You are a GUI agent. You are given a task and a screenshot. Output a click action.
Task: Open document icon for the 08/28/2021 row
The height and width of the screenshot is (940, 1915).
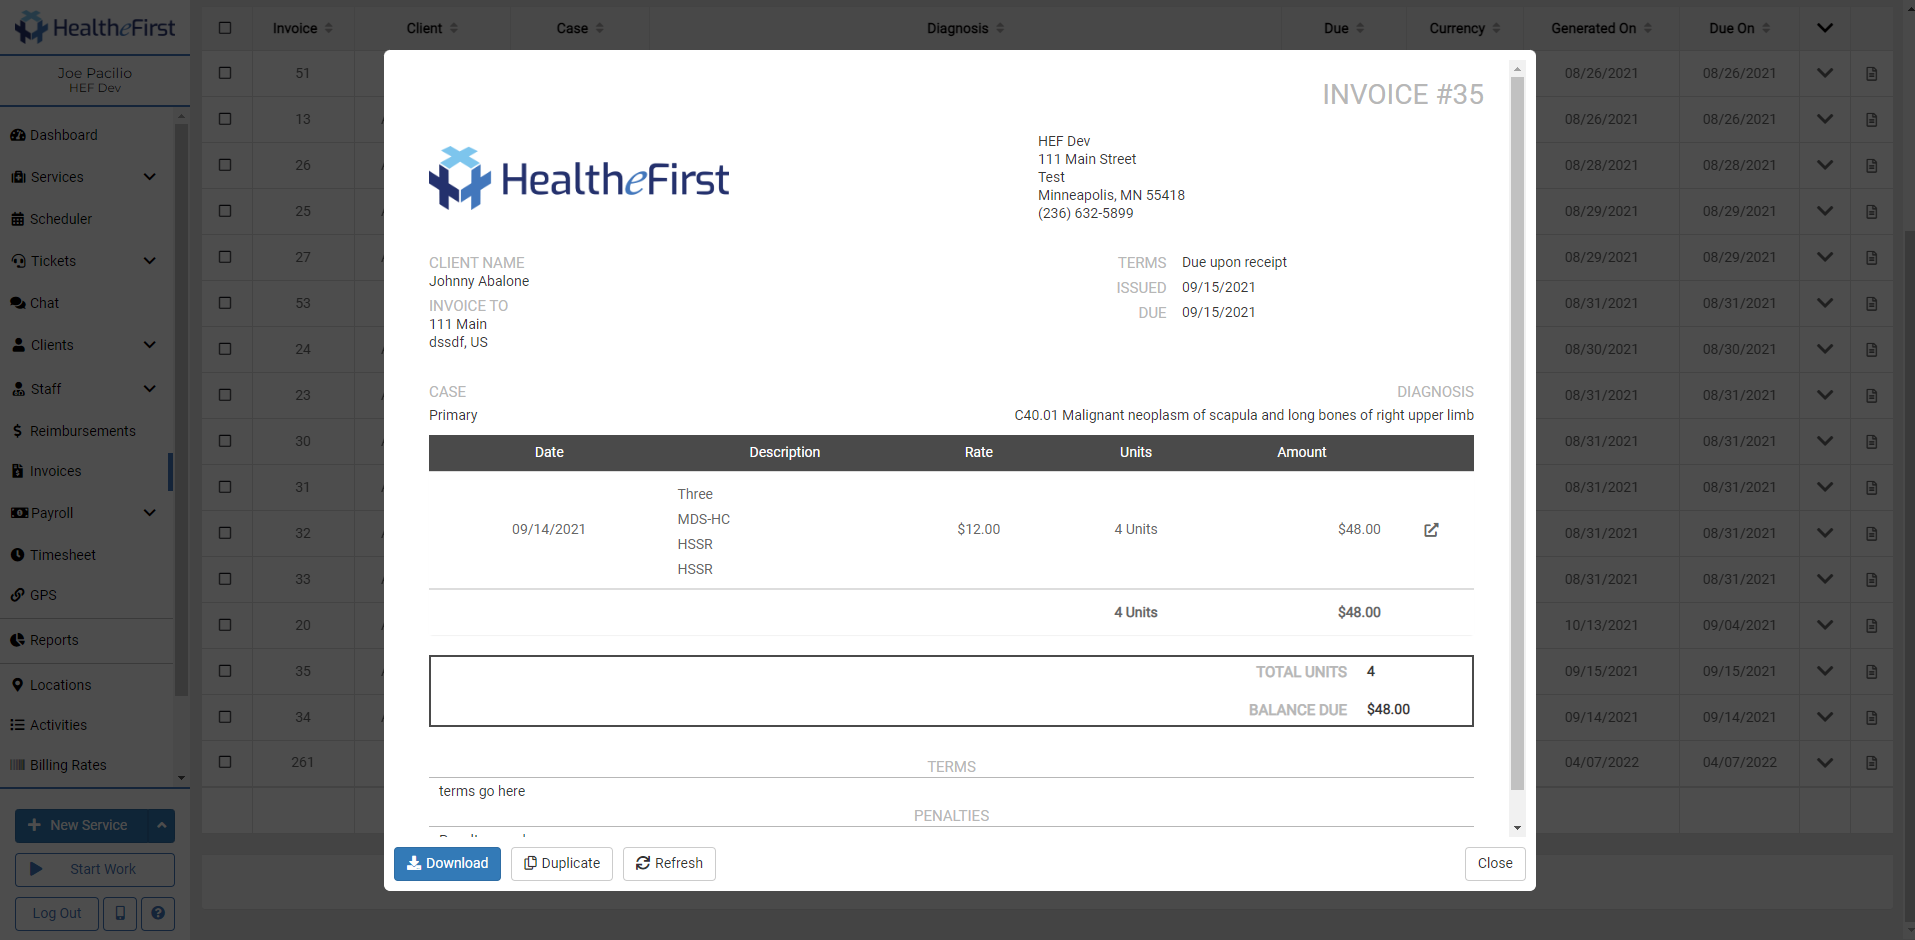1871,166
